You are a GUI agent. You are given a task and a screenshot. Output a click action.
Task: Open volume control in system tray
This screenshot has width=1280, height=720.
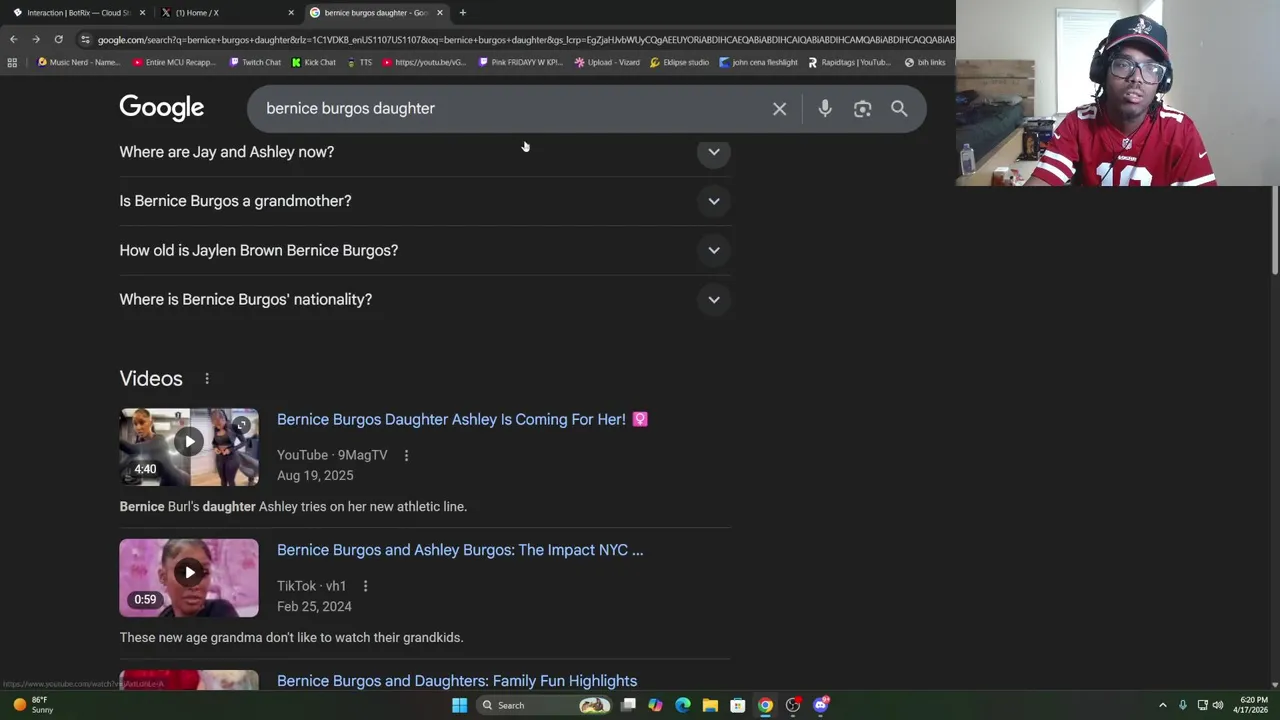[1217, 705]
